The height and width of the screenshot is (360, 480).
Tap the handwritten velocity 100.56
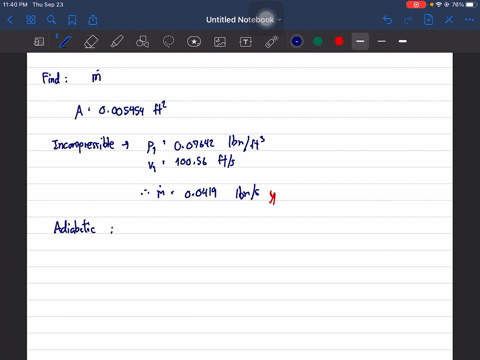pos(191,162)
